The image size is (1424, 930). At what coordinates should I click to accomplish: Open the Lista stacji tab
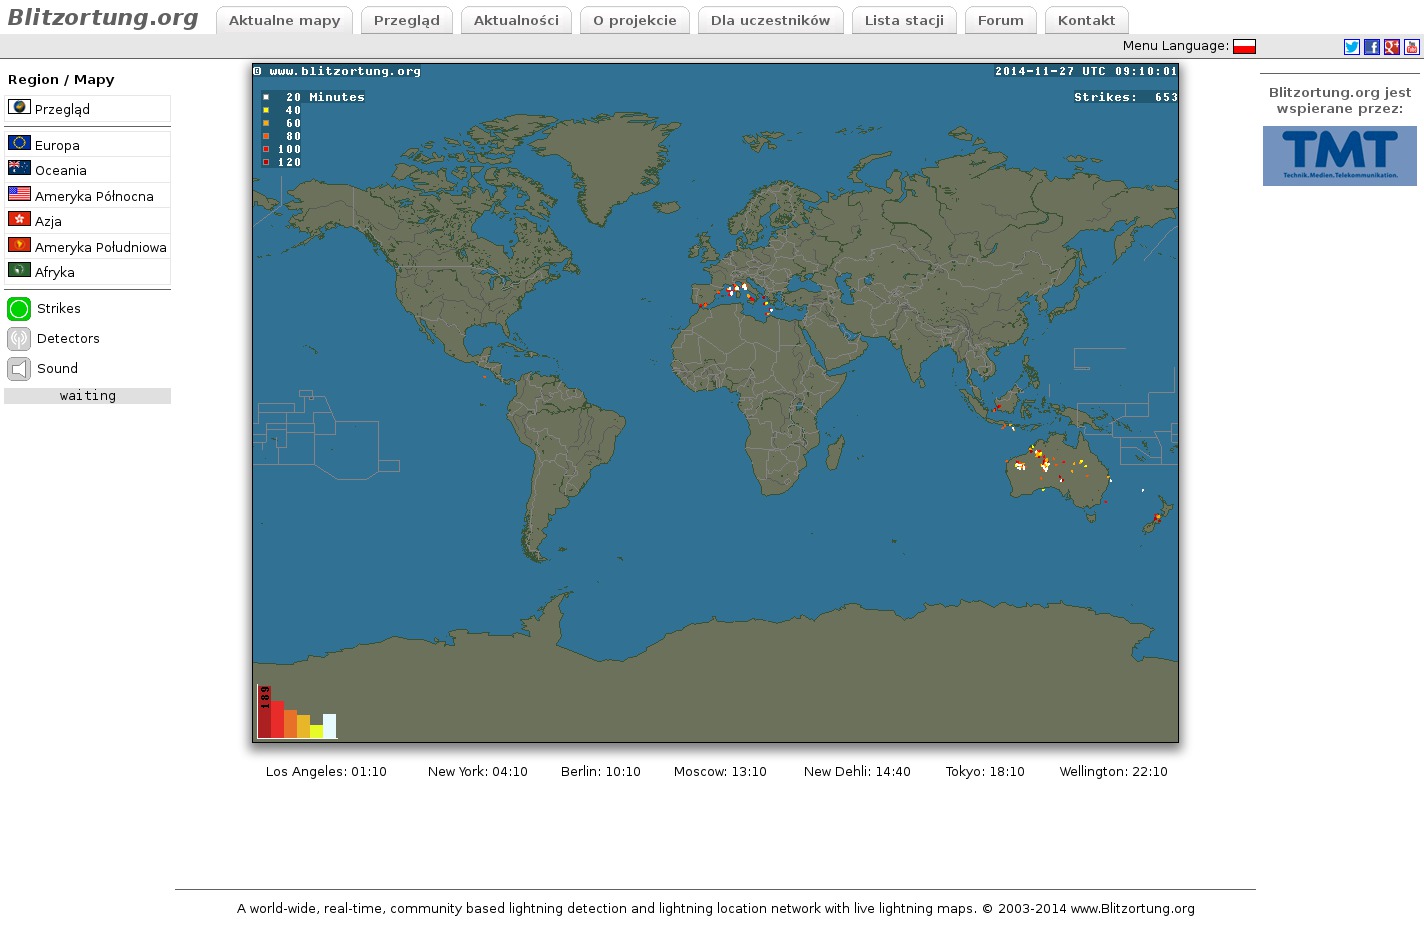click(904, 20)
